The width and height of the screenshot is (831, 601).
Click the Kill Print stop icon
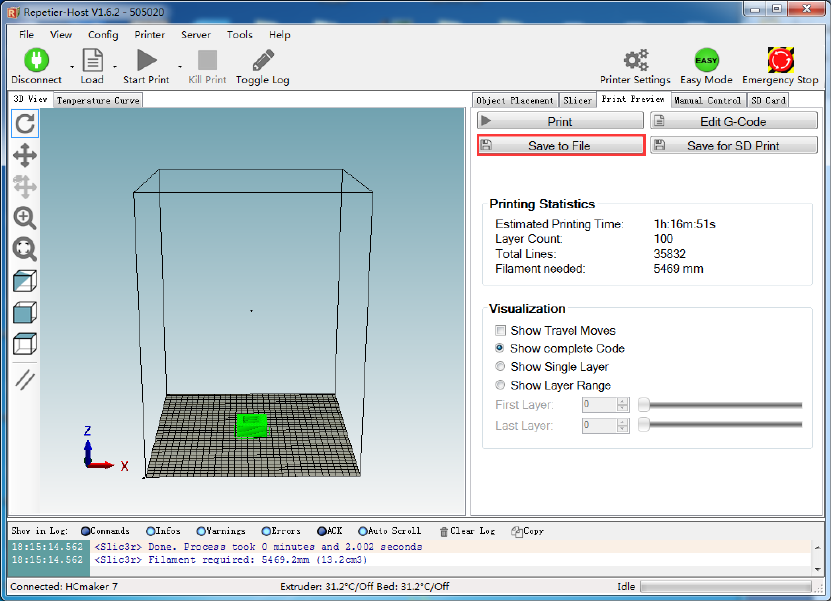coord(207,60)
